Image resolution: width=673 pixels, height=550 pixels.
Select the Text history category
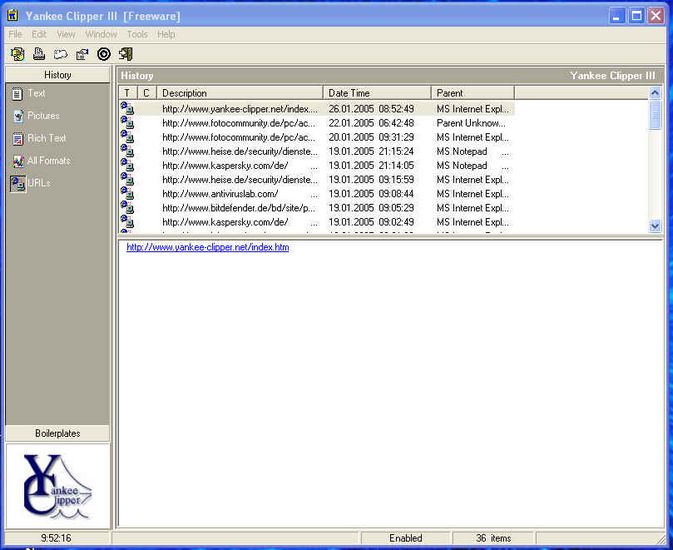point(28,93)
